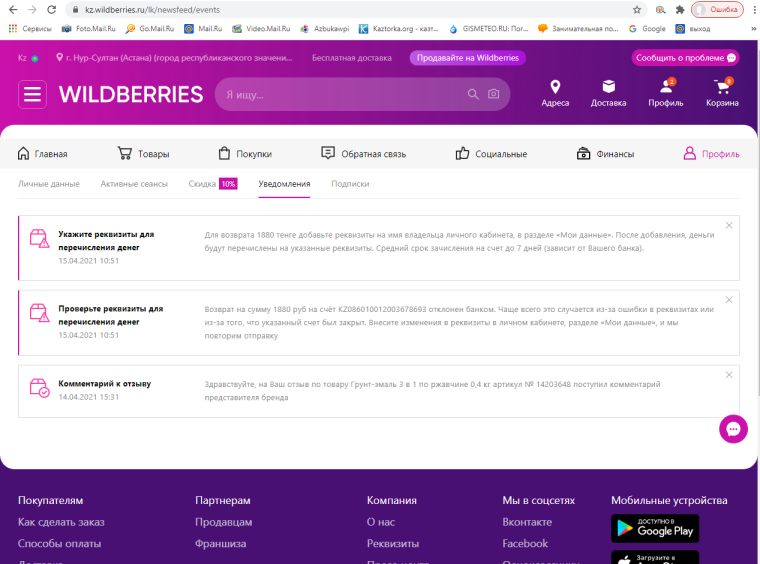Click the search field Я ищу...
Screen dimensions: 760x564
tap(340, 95)
